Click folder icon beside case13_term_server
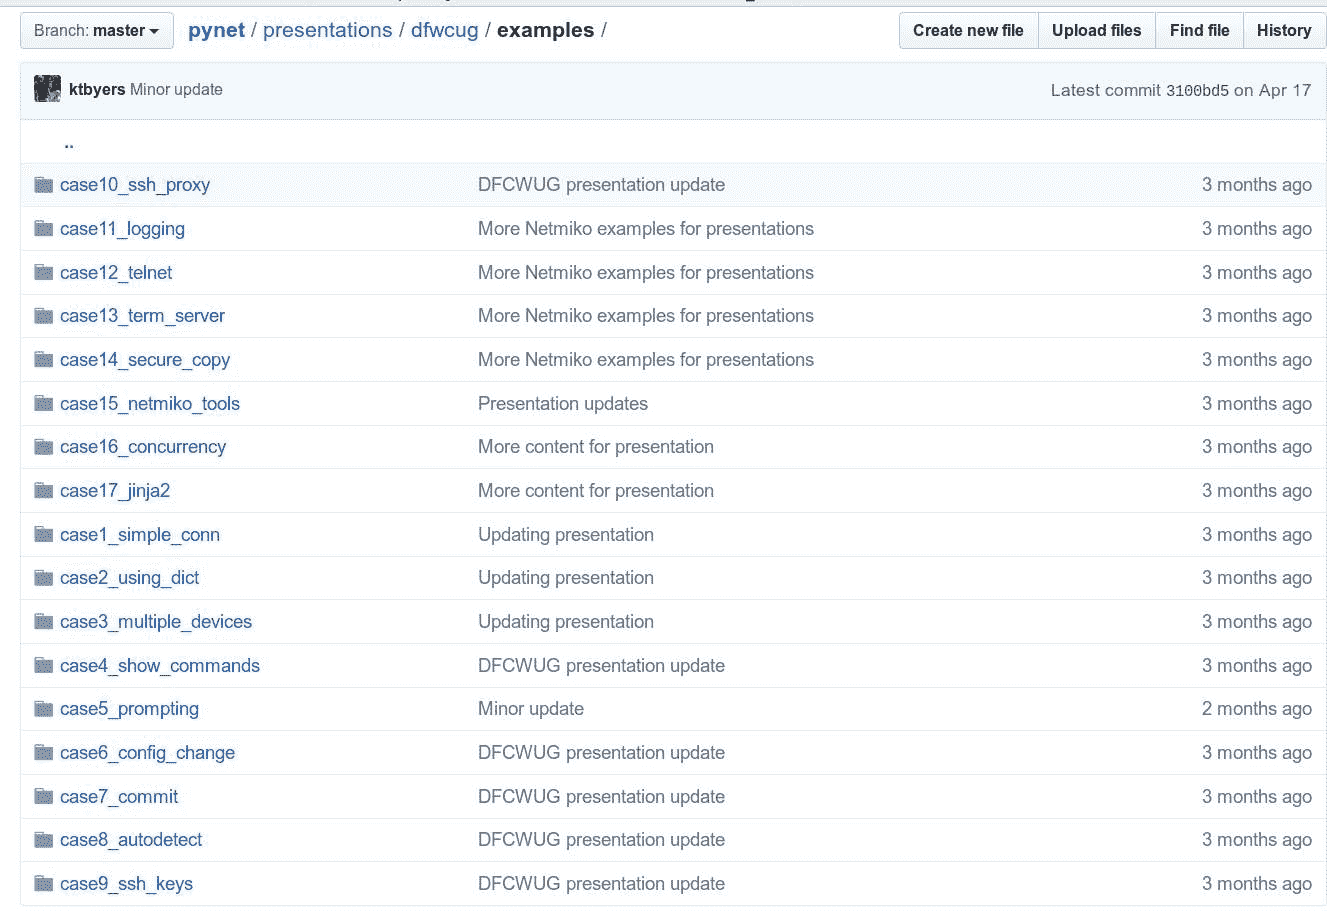Screen dimensions: 1327x911 43,315
